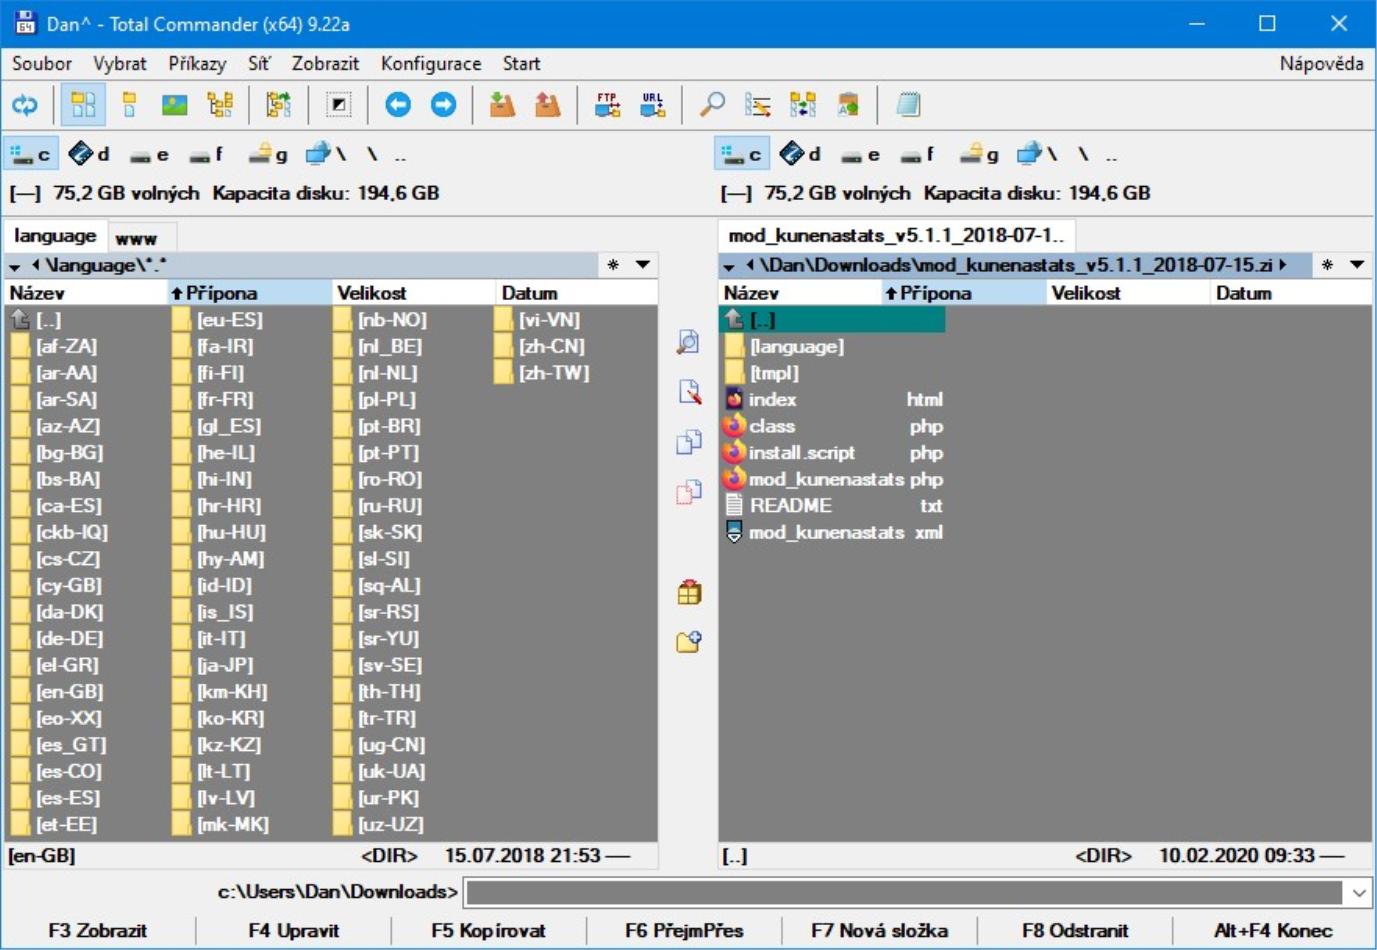Click the edit file icon in middle bar
This screenshot has height=950, width=1377.
click(x=688, y=392)
